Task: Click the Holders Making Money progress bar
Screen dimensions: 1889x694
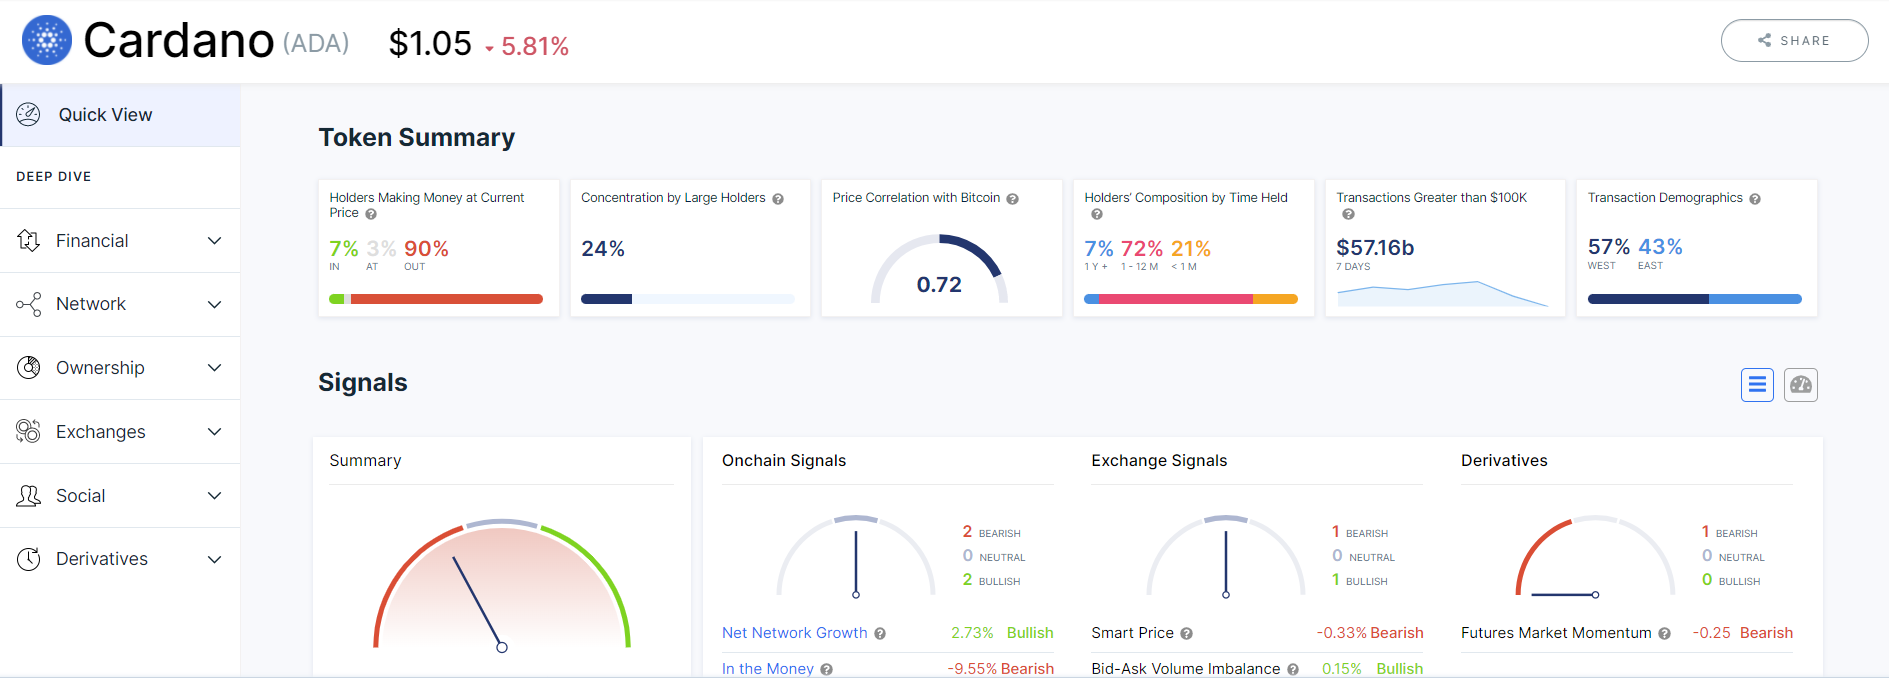Action: (436, 299)
